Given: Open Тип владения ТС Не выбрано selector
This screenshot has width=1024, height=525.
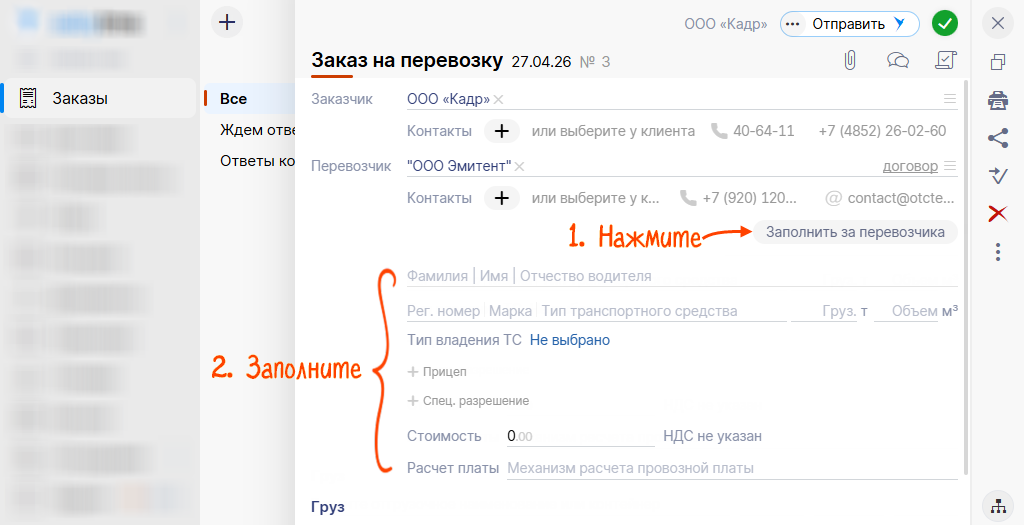Looking at the screenshot, I should point(569,340).
